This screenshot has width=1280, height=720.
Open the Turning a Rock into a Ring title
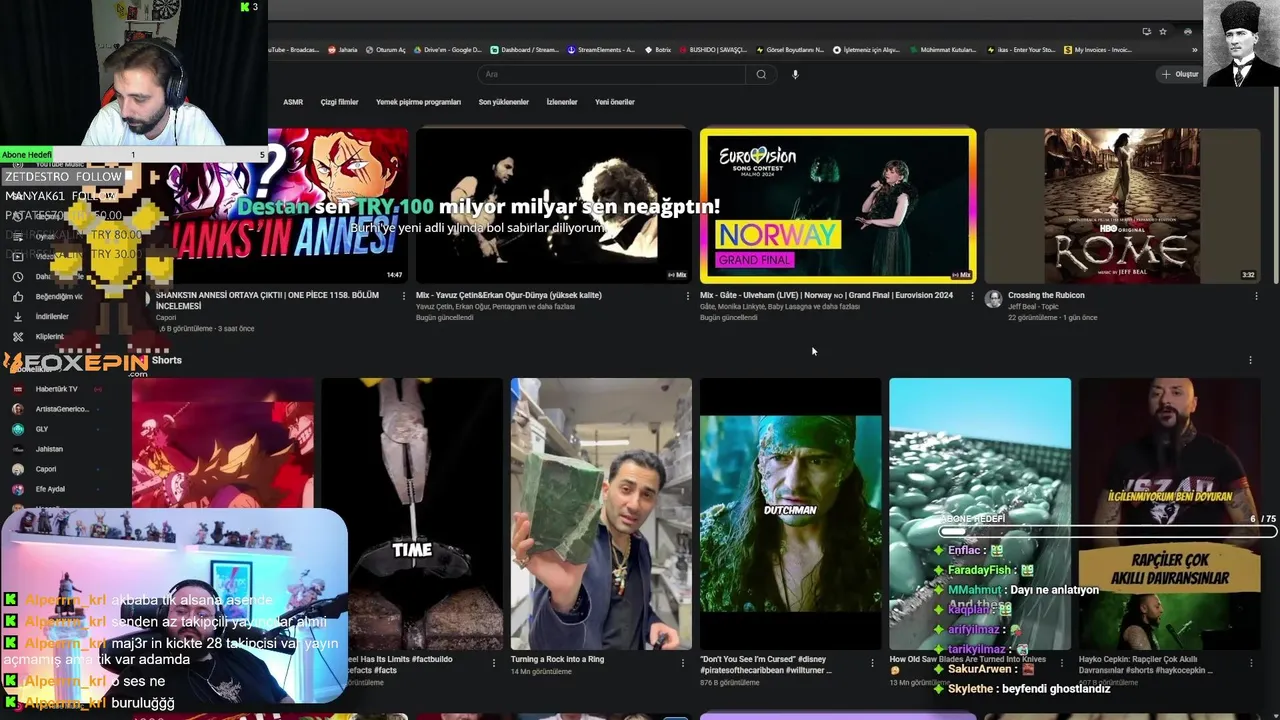point(557,660)
